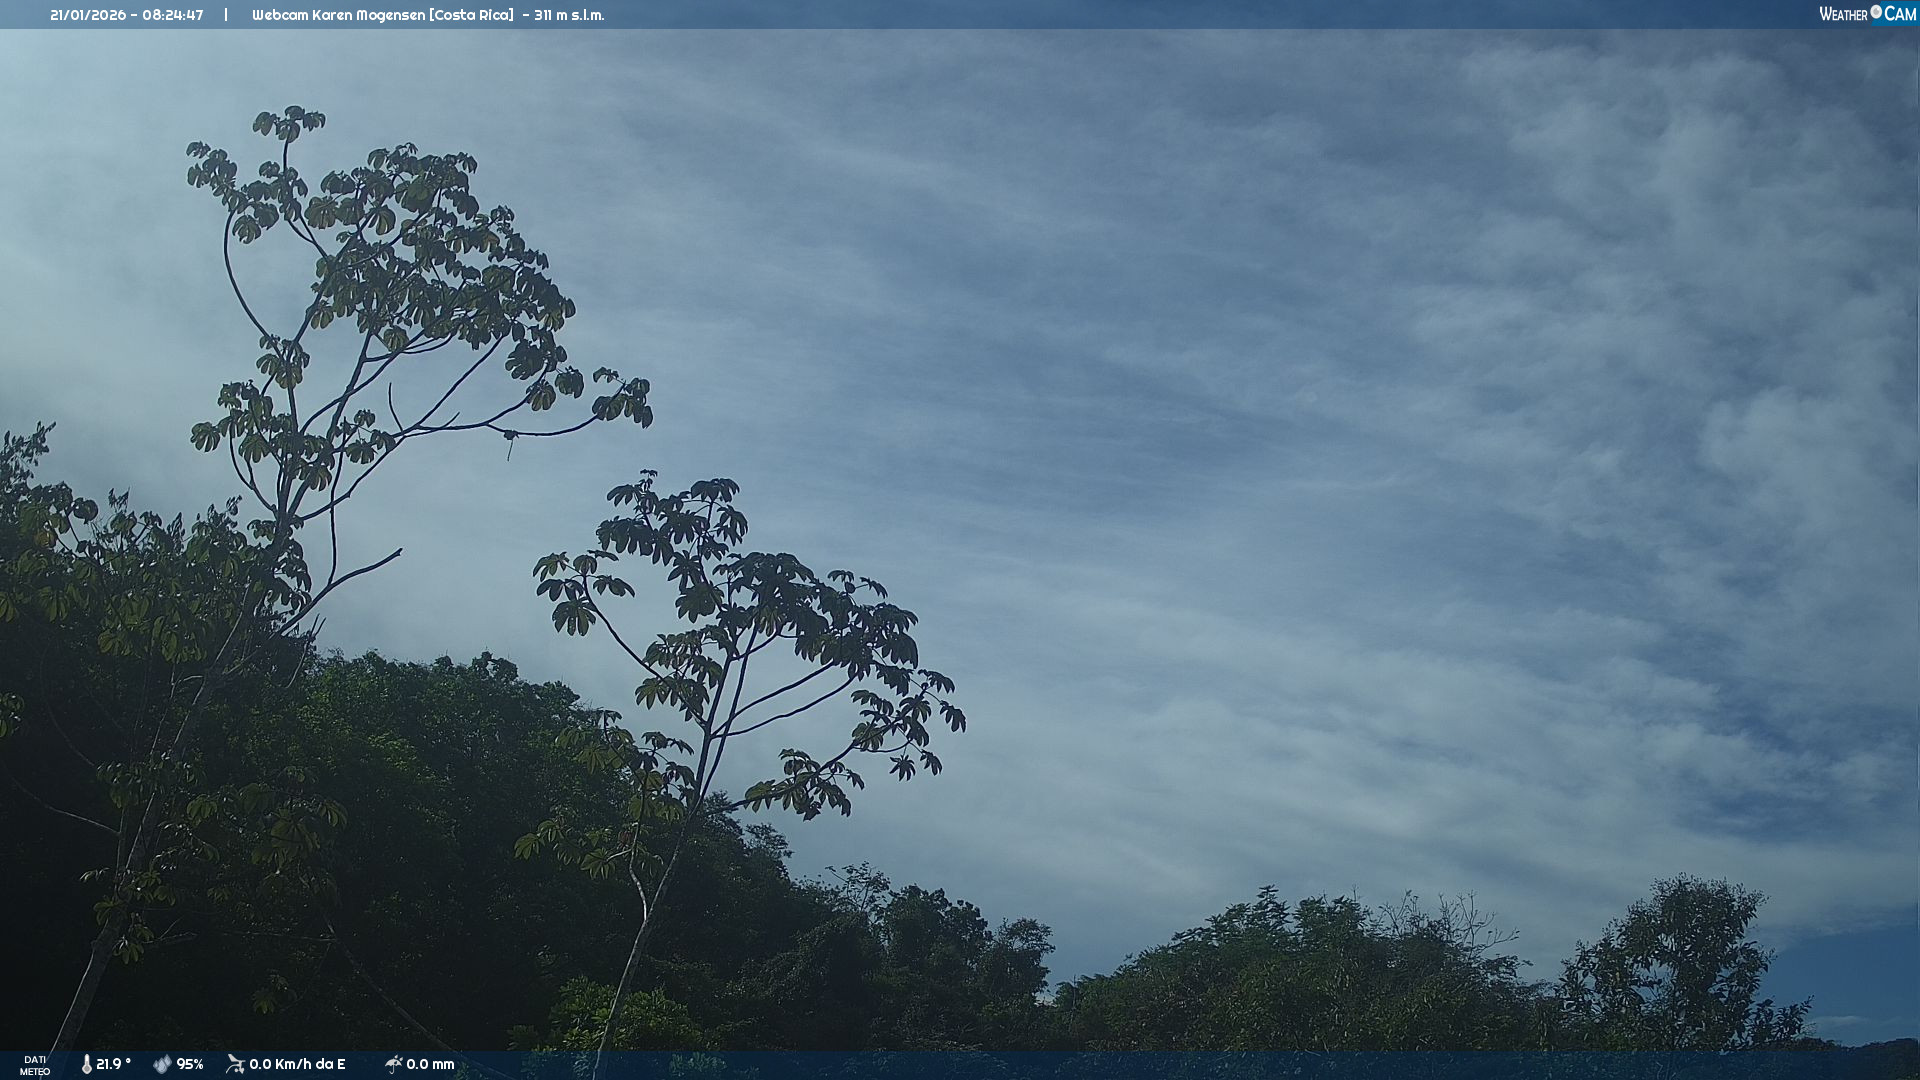Click the humidity water drops icon
Image resolution: width=1920 pixels, height=1080 pixels.
pyautogui.click(x=162, y=1064)
